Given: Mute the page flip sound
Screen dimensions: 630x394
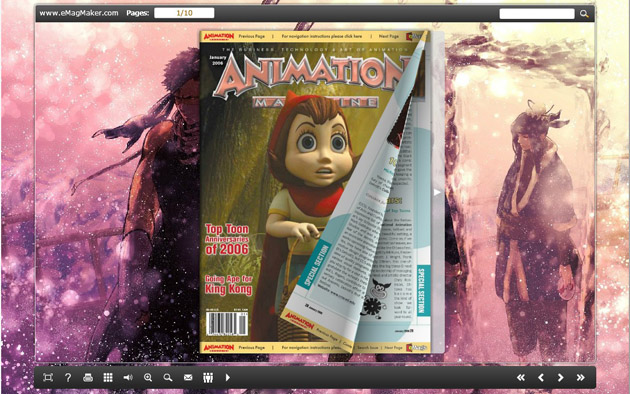Looking at the screenshot, I should 128,378.
